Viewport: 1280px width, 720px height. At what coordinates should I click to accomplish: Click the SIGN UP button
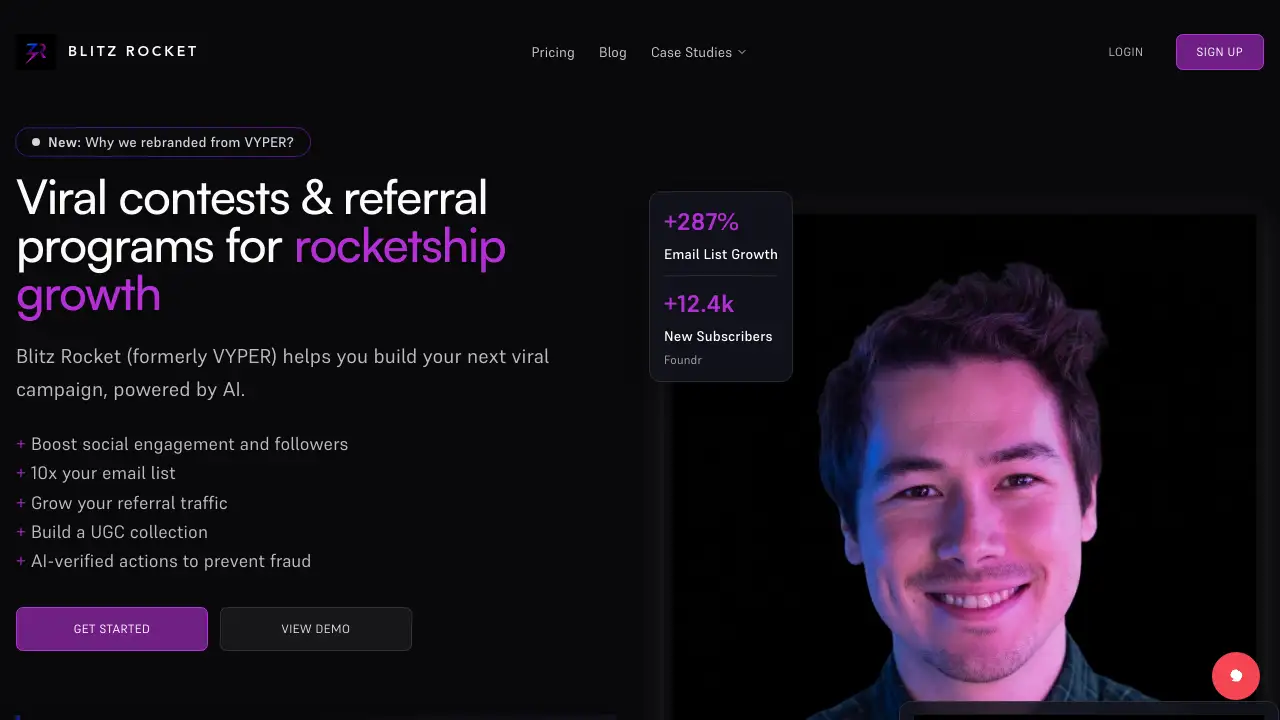coord(1220,52)
